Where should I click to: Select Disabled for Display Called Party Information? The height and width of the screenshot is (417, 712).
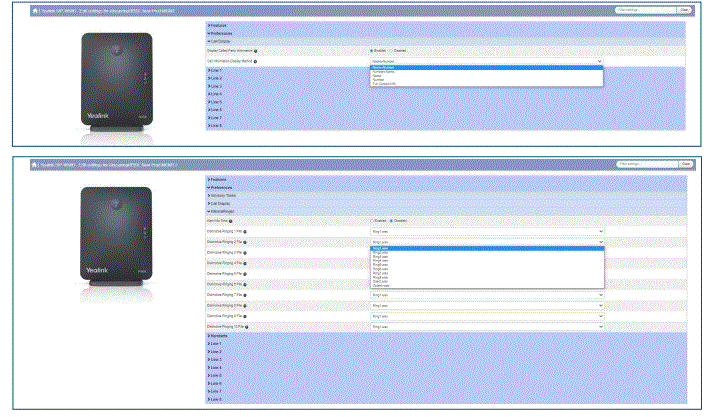coord(391,51)
